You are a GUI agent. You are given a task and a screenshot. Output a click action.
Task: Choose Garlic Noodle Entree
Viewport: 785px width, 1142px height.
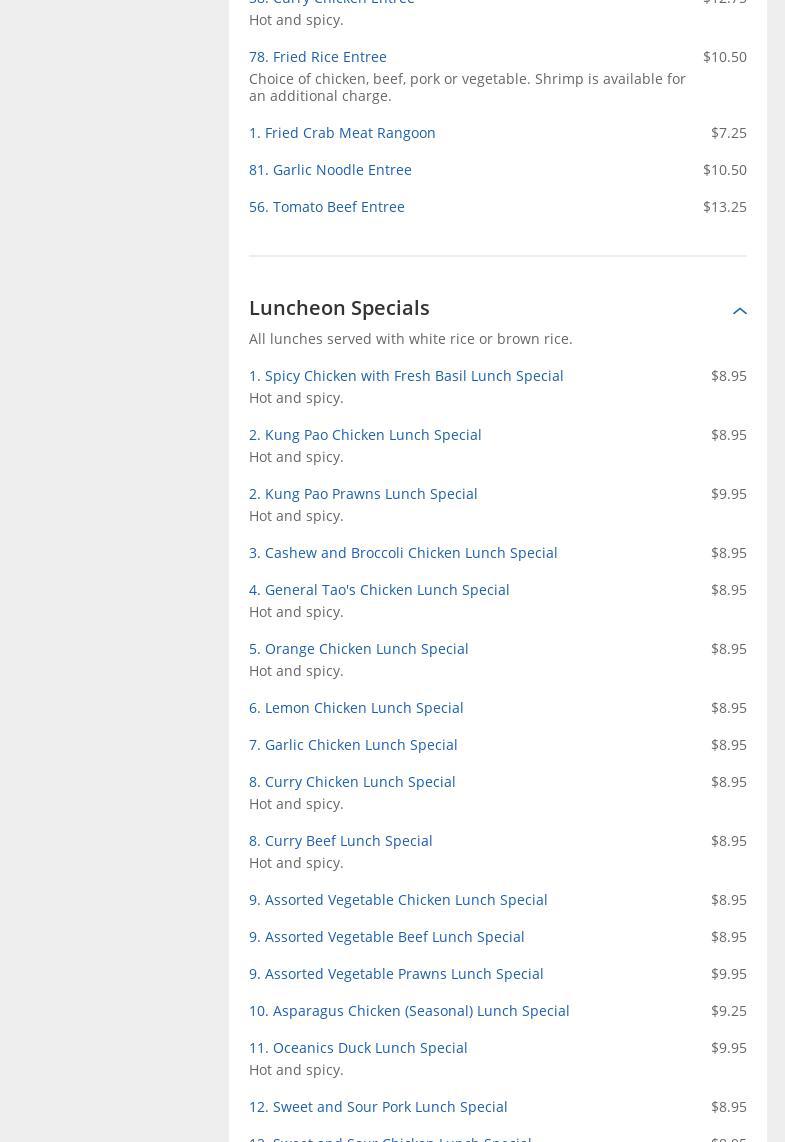[330, 170]
